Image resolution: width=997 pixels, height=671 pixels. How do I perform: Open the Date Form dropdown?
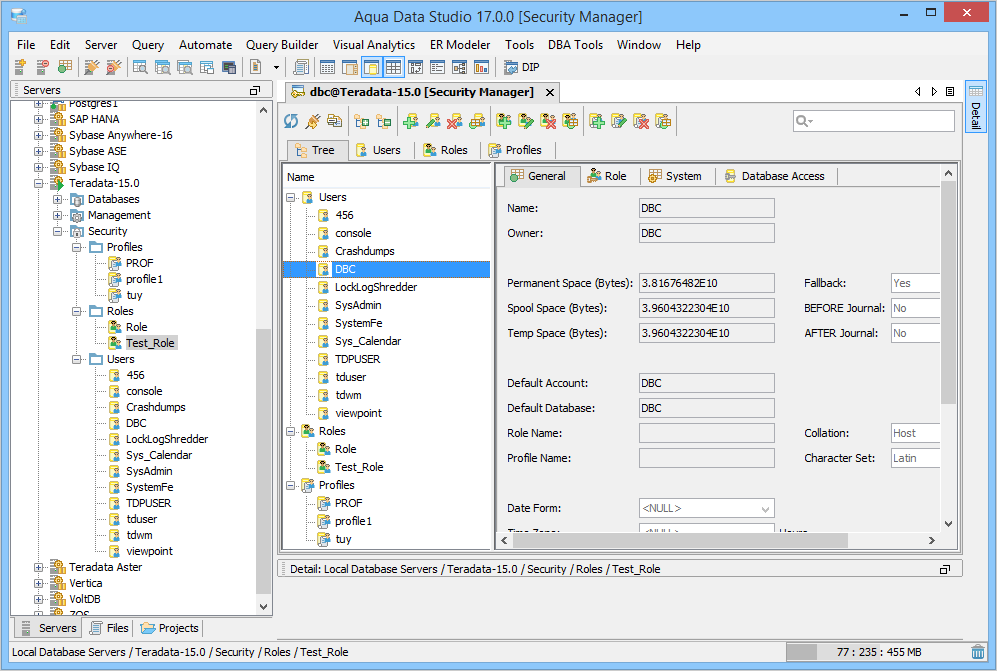click(765, 509)
